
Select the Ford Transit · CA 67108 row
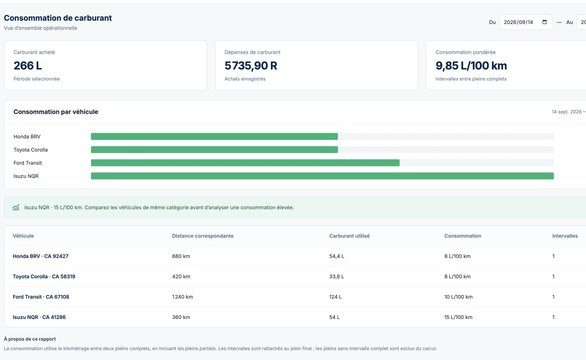[x=295, y=297]
